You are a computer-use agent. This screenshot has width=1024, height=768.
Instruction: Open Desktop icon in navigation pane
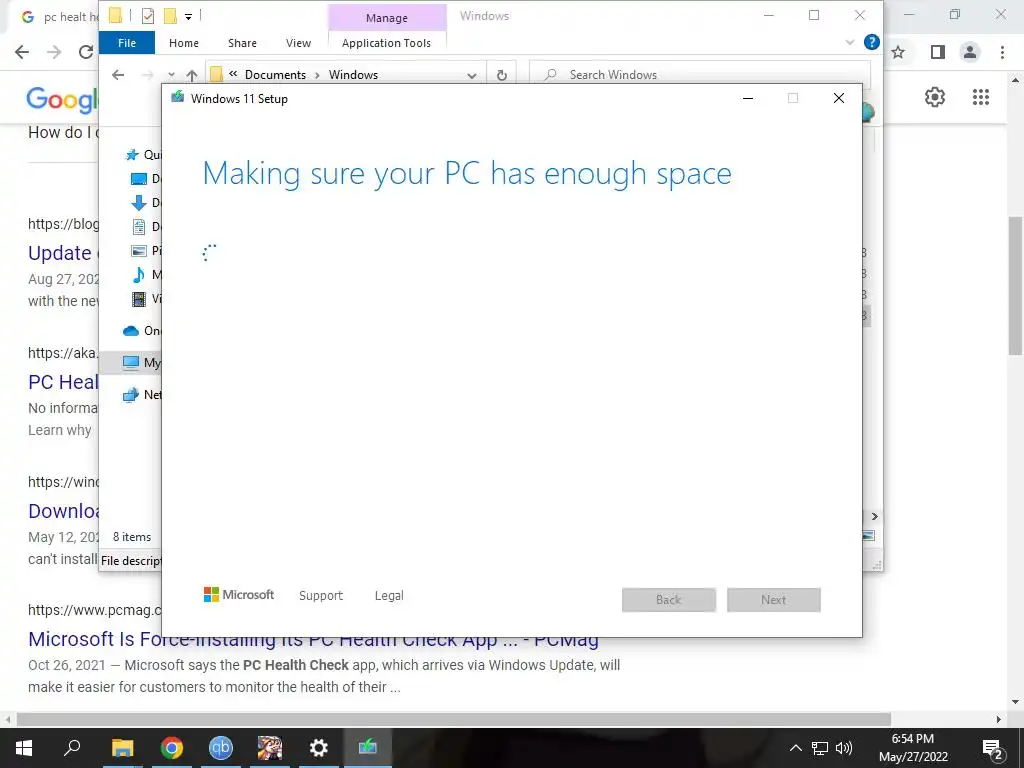tap(138, 179)
